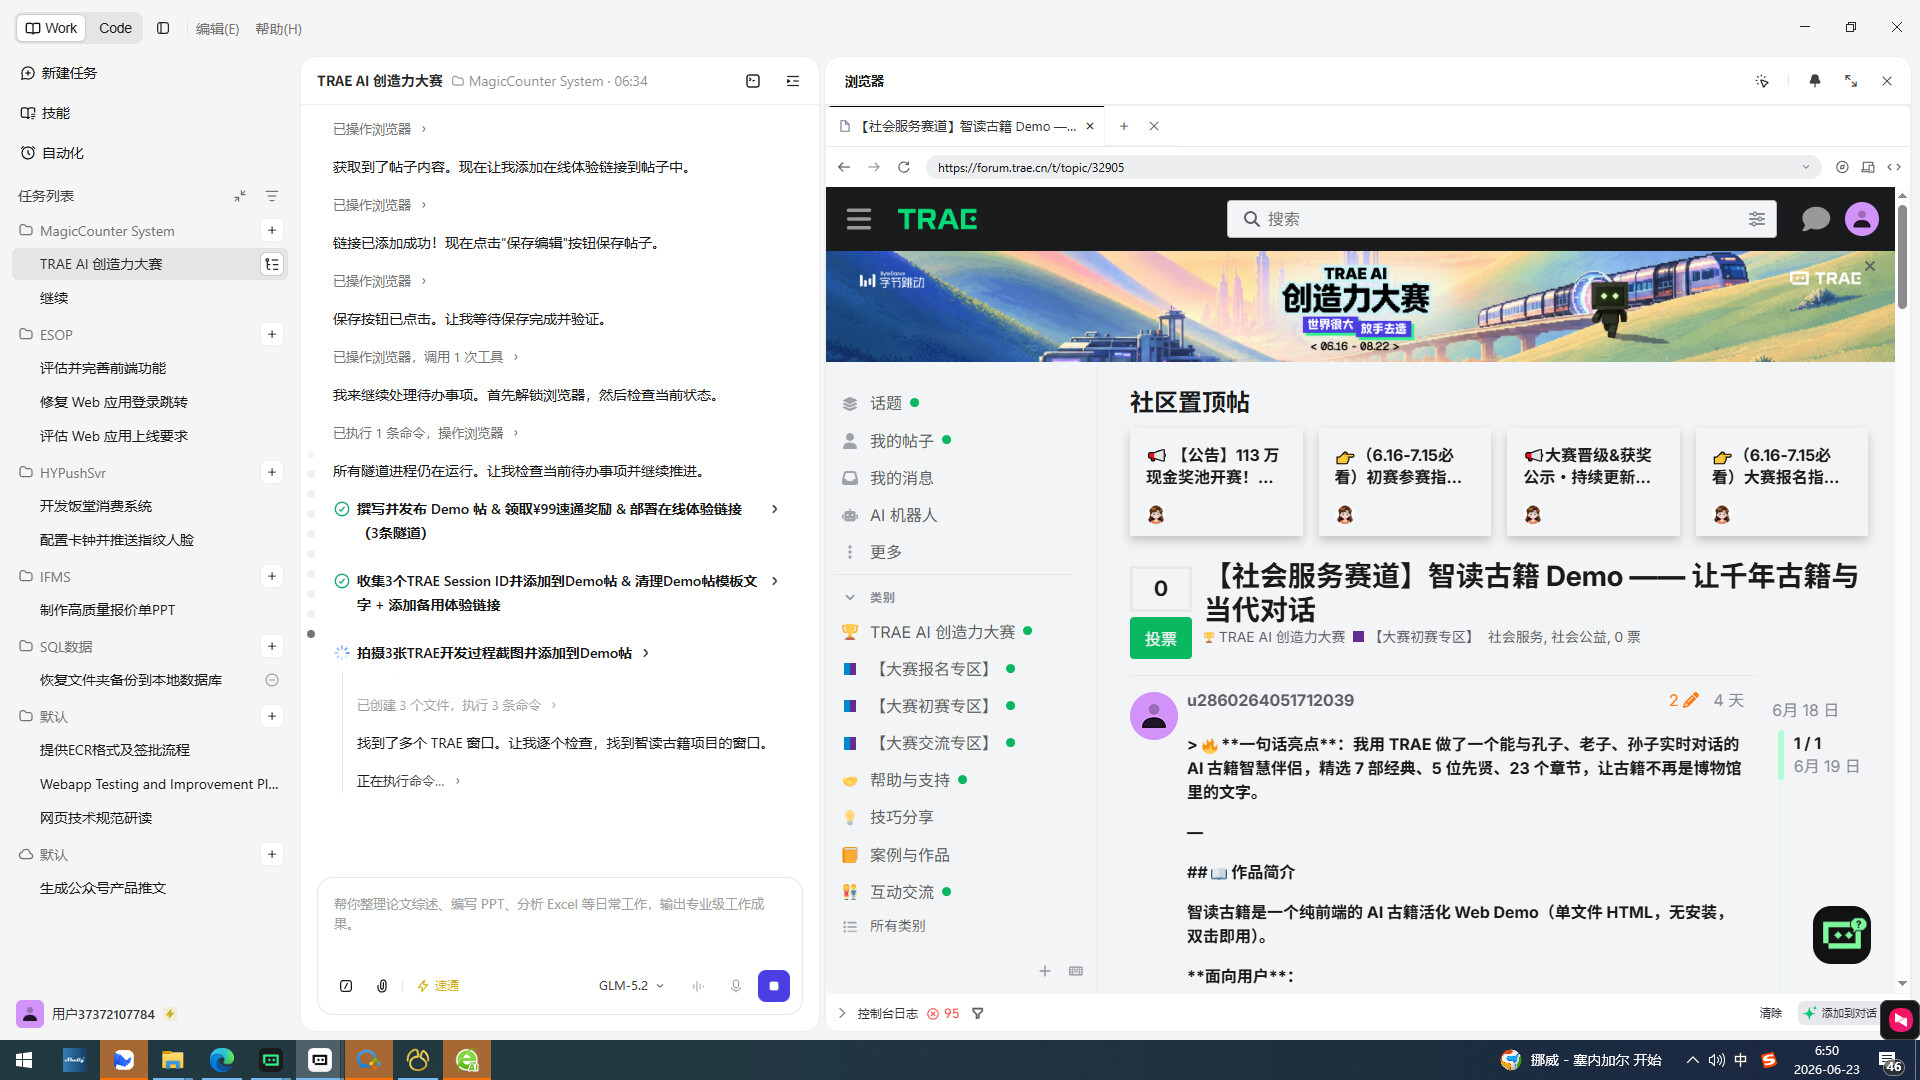Click the green 投票 button
This screenshot has width=1920, height=1080.
pyautogui.click(x=1160, y=638)
